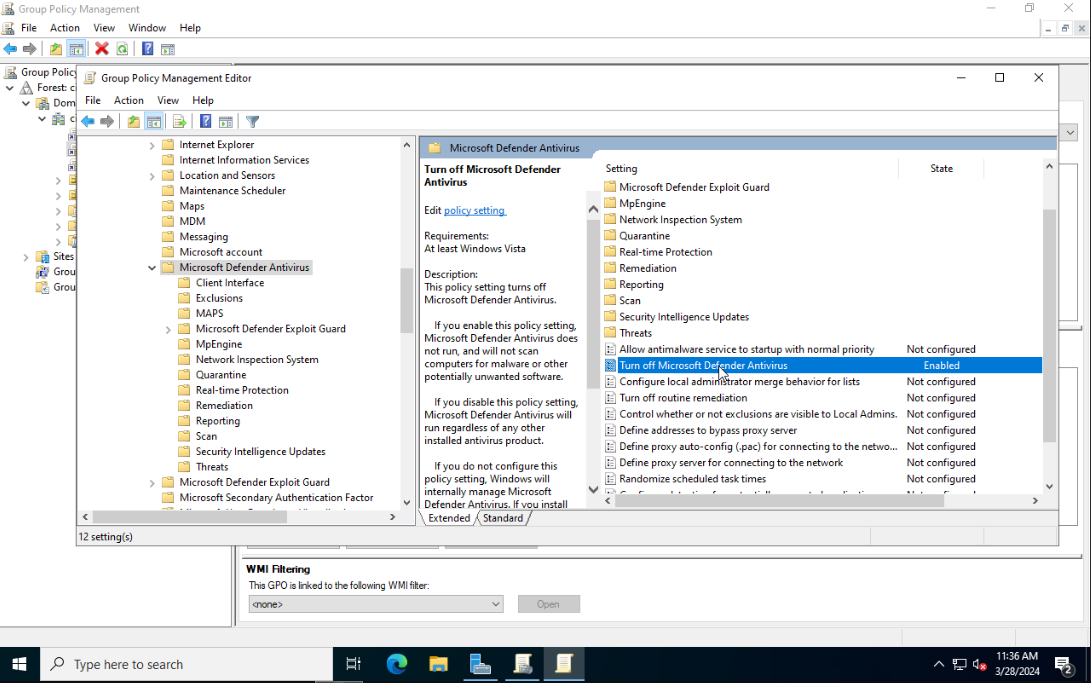
Task: Select Network Inspection System in tree
Action: click(257, 360)
